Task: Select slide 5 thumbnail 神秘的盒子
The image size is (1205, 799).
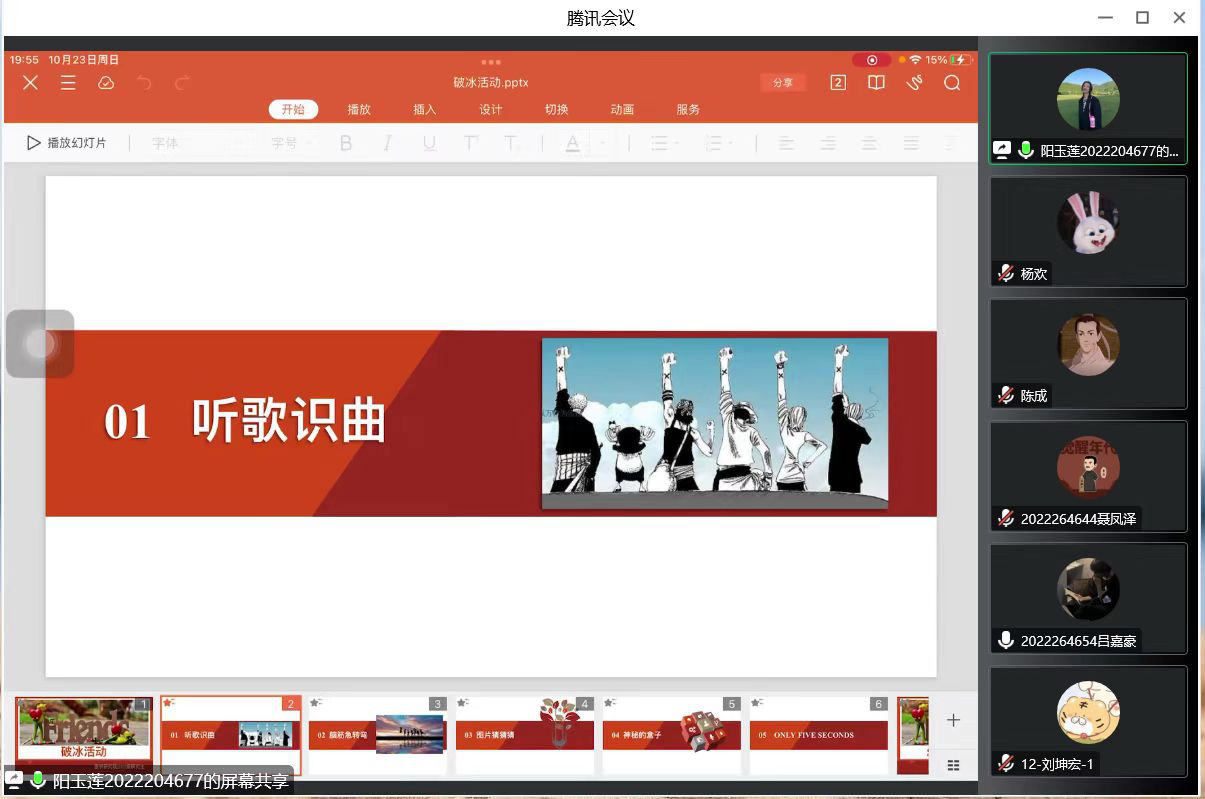Action: (x=672, y=735)
